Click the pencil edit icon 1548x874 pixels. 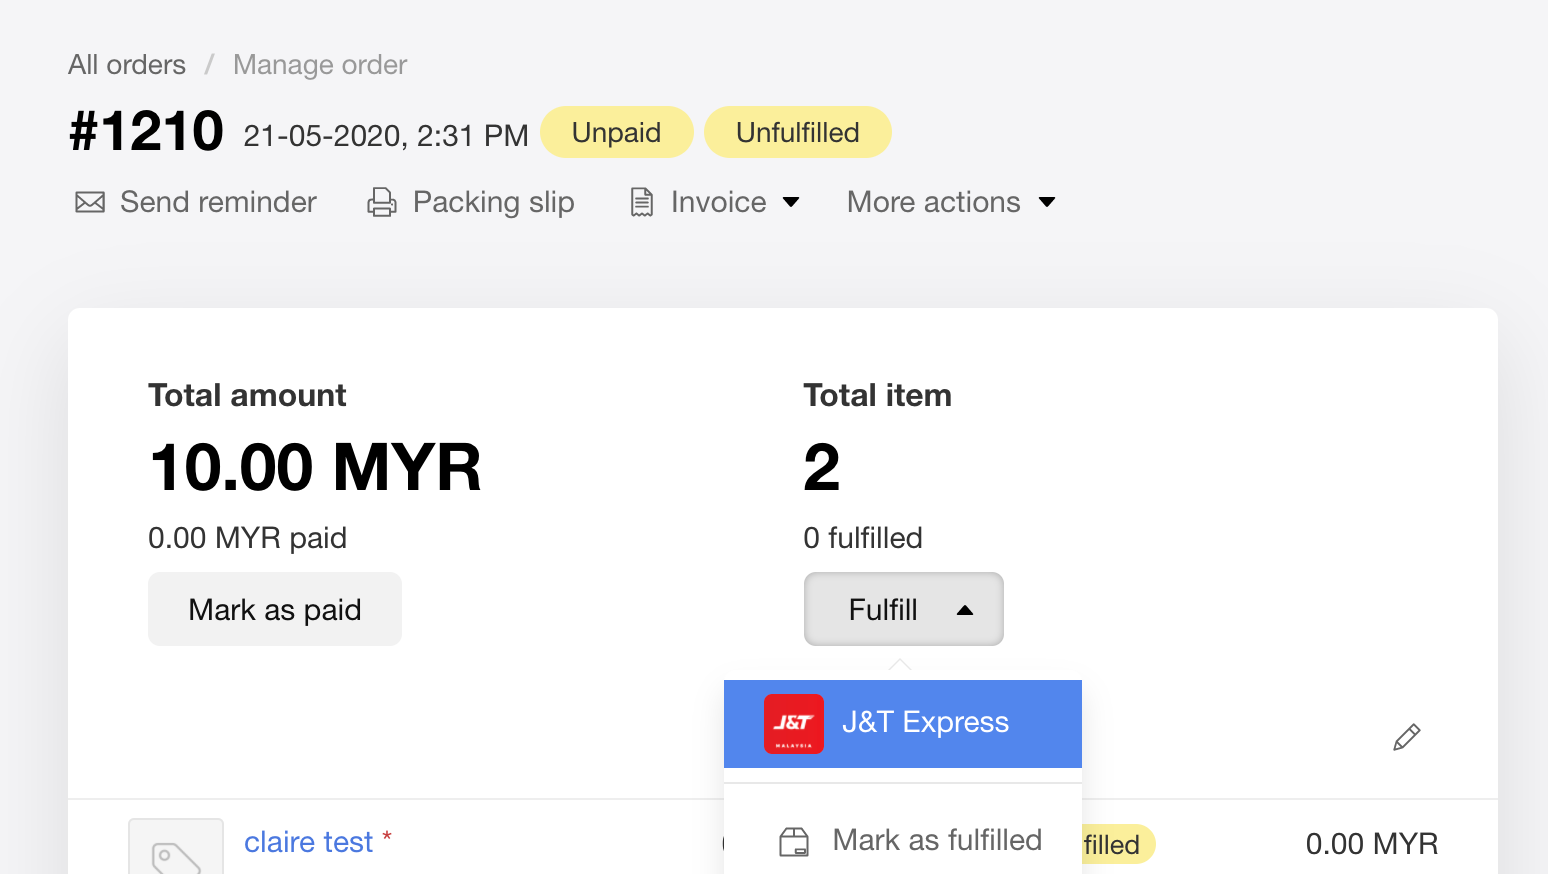tap(1407, 737)
